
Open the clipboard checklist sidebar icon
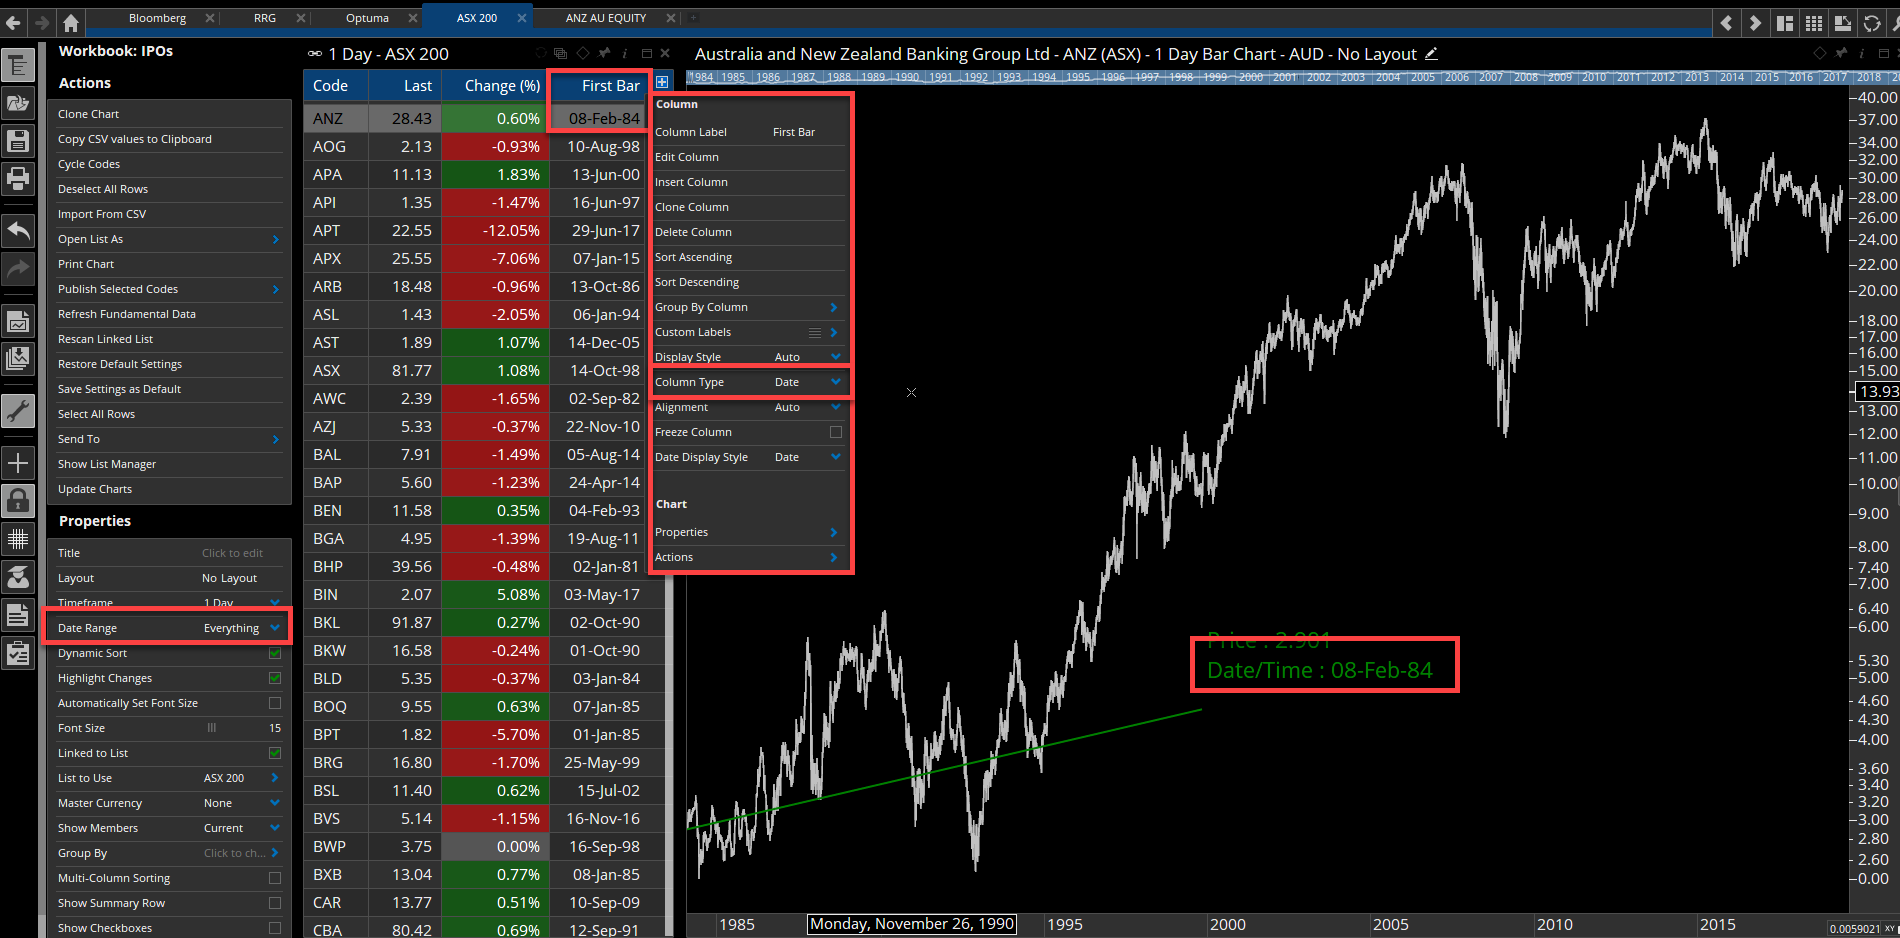tap(18, 653)
